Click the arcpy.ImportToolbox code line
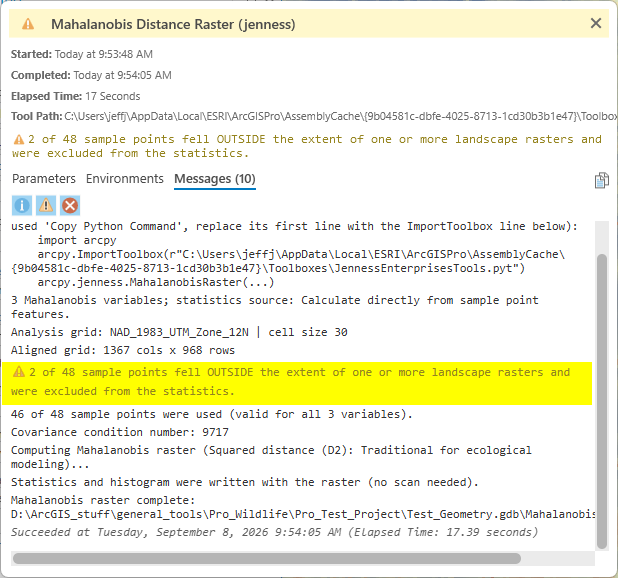The width and height of the screenshot is (618, 578). tap(288, 261)
